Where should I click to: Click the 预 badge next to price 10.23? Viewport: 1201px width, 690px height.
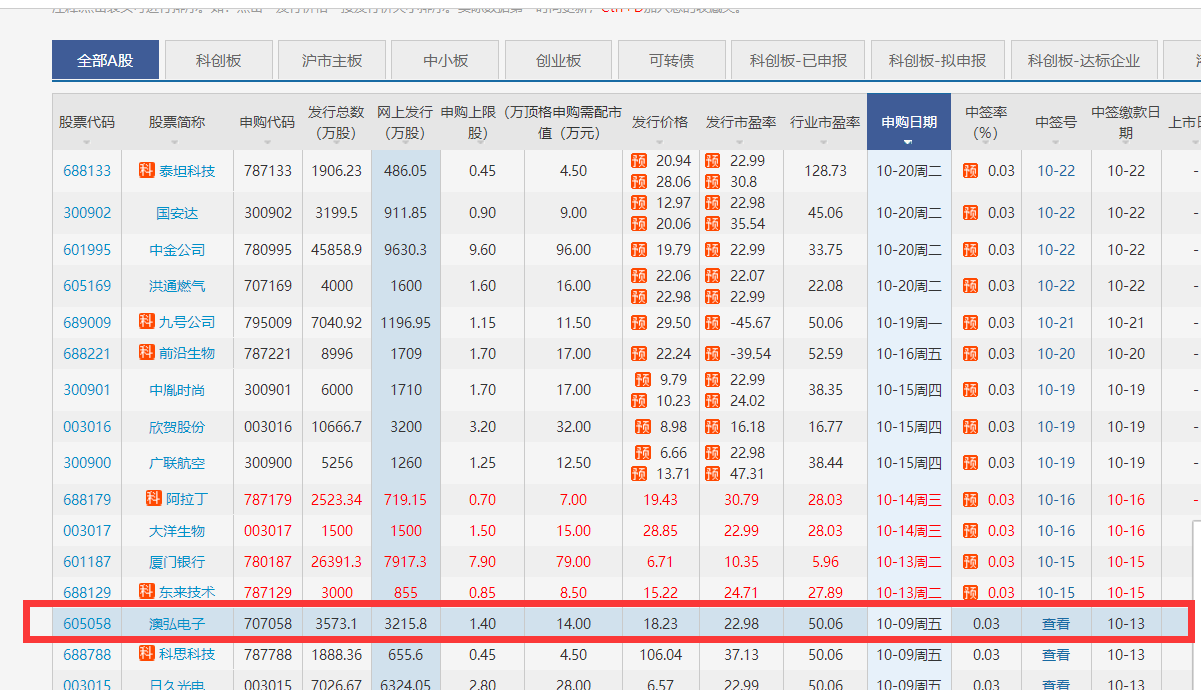pyautogui.click(x=639, y=401)
